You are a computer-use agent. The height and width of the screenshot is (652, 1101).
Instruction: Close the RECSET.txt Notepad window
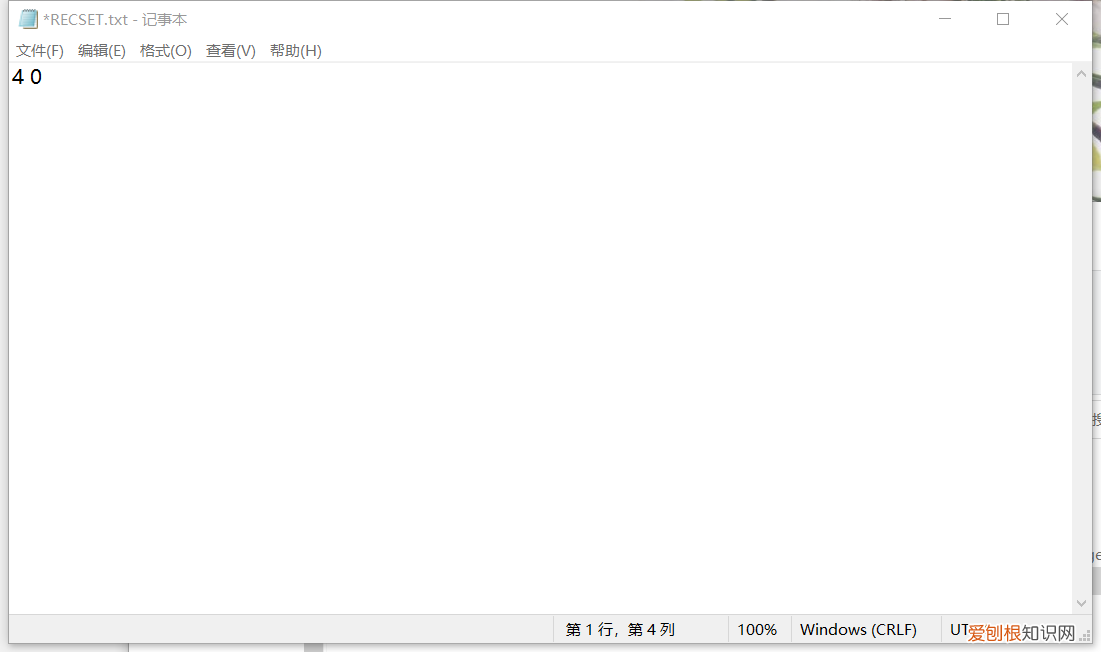(x=1062, y=19)
